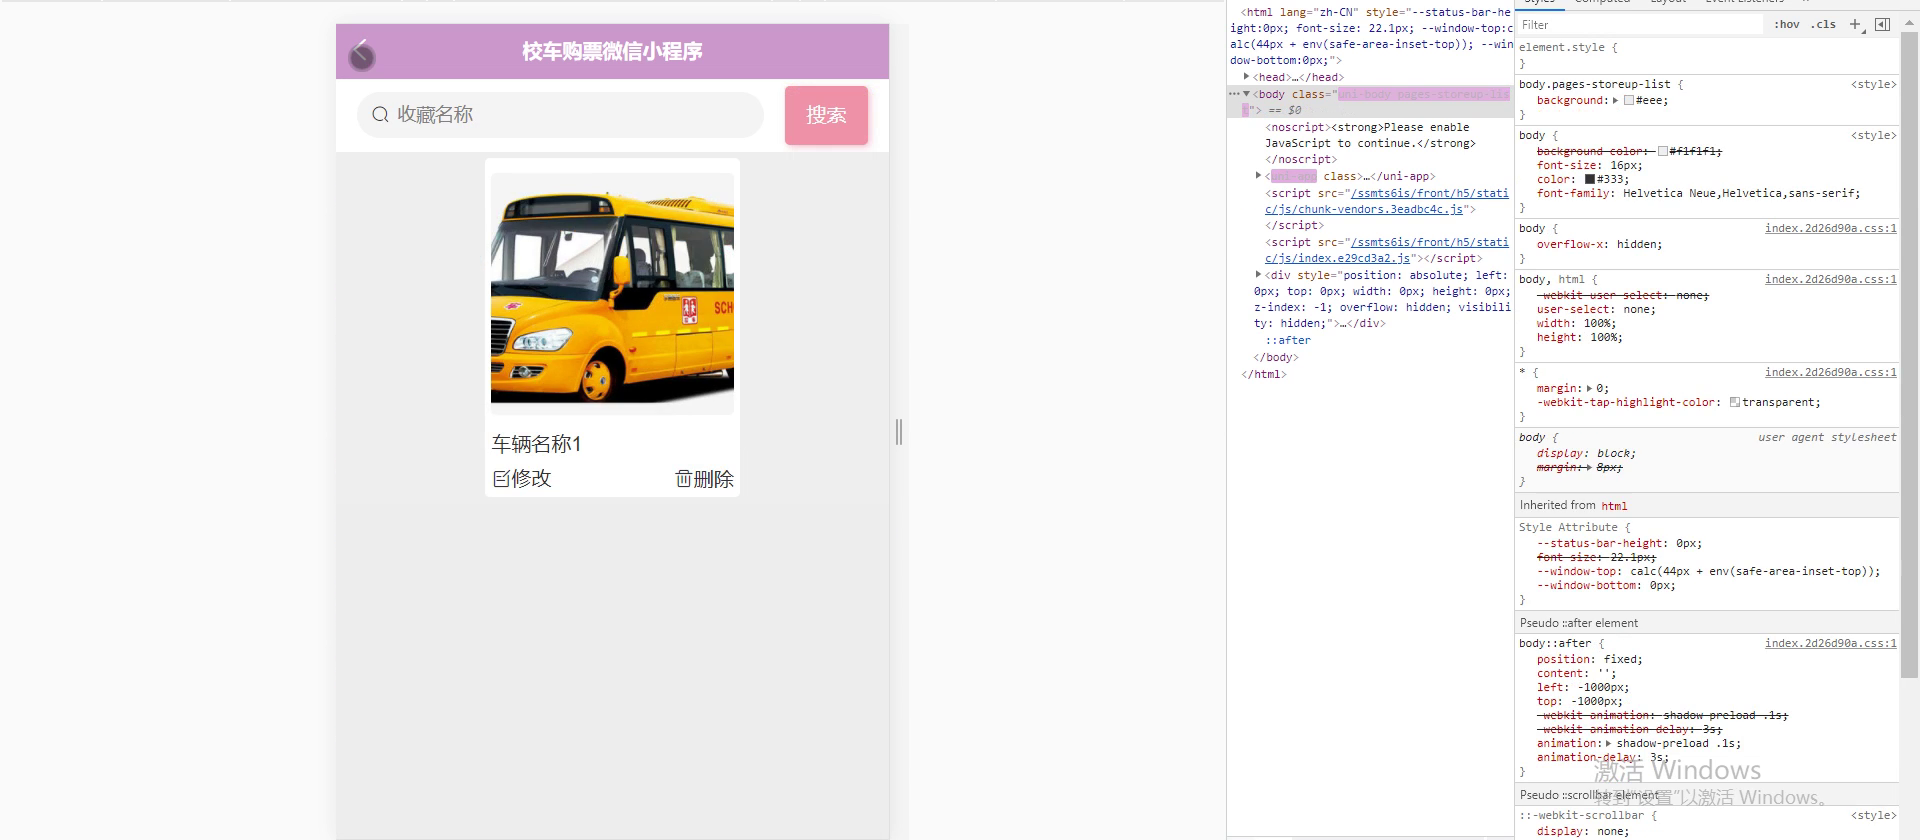This screenshot has height=840, width=1920.
Task: Click the position: fixed declaration
Action: click(1589, 659)
